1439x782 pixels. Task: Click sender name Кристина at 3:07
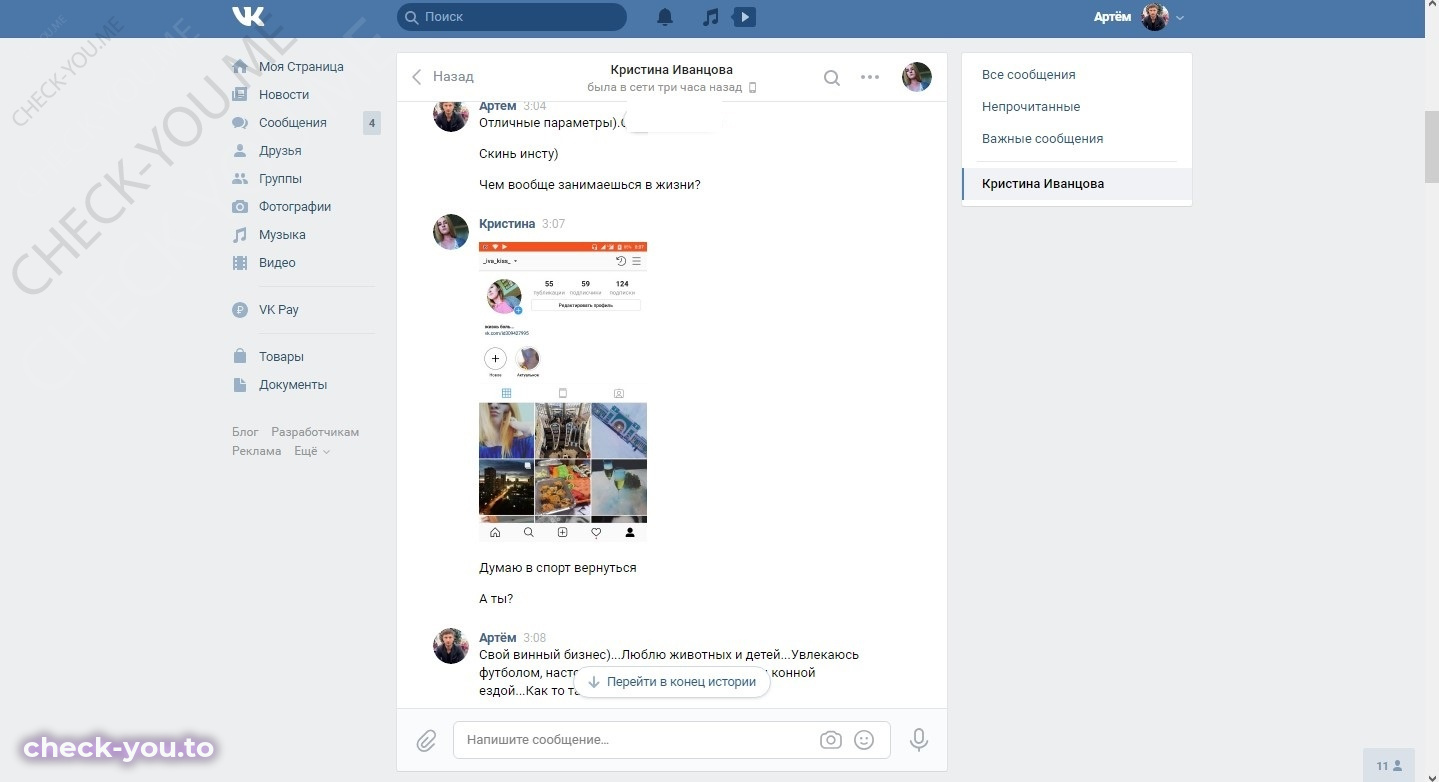tap(507, 224)
